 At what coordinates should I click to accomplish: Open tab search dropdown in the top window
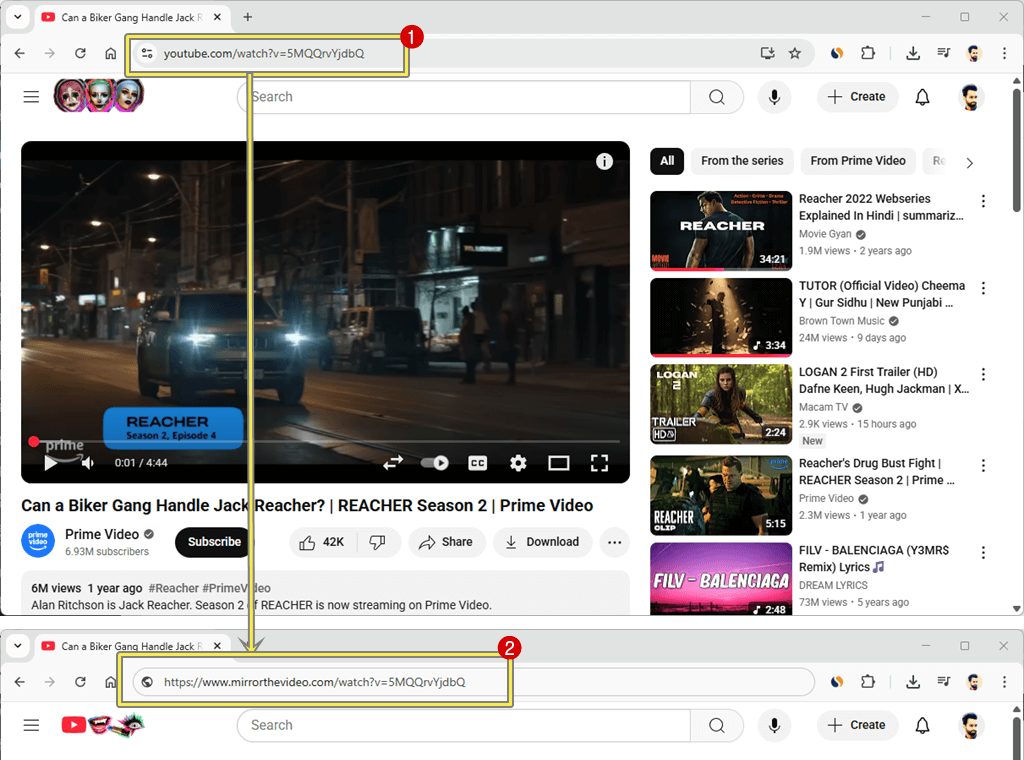pyautogui.click(x=18, y=17)
